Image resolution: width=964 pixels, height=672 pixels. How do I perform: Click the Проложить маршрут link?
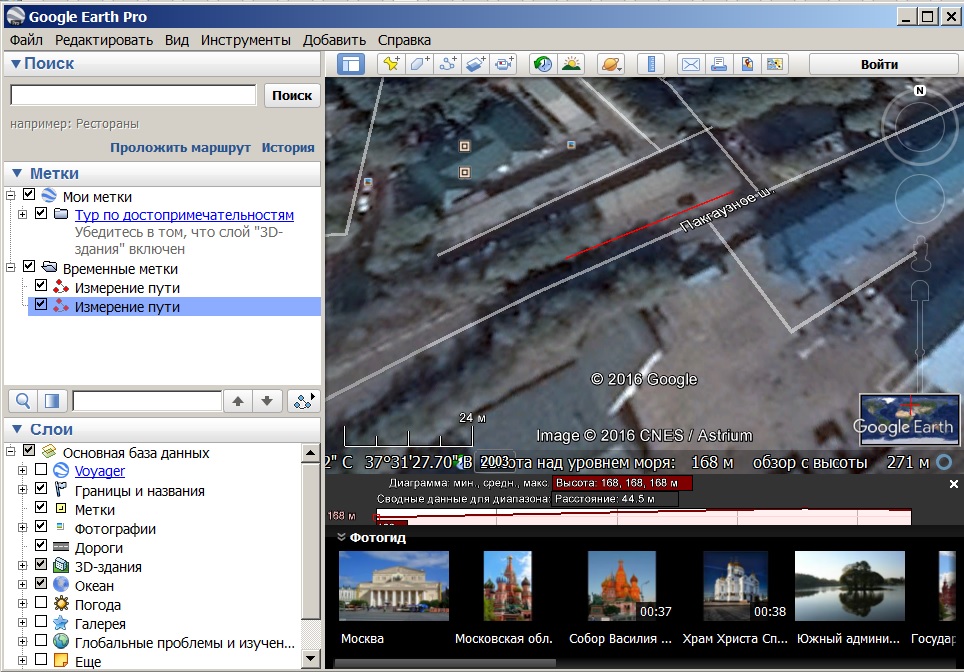point(180,147)
